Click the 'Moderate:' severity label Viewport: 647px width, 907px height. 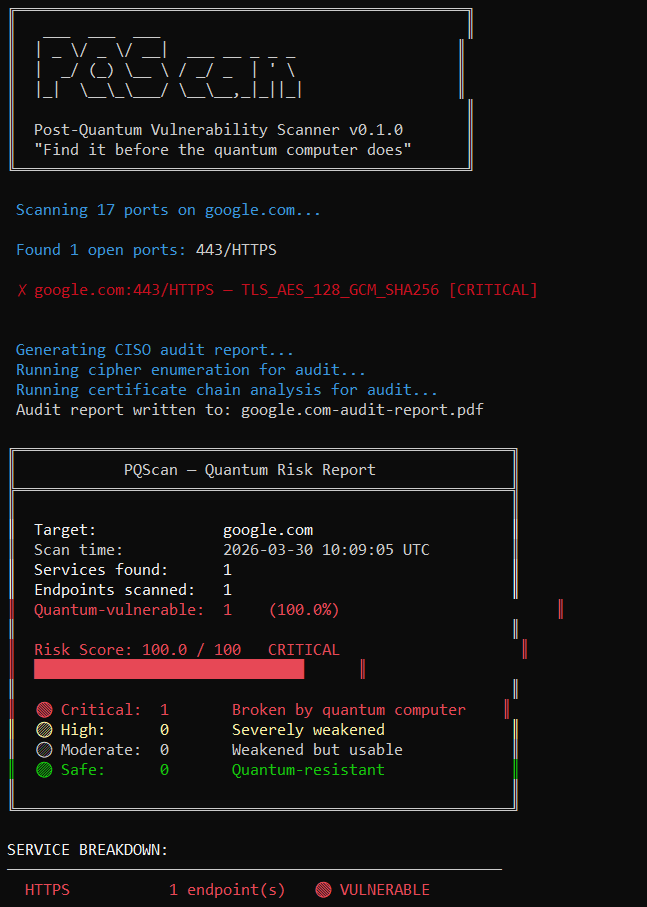pos(101,750)
